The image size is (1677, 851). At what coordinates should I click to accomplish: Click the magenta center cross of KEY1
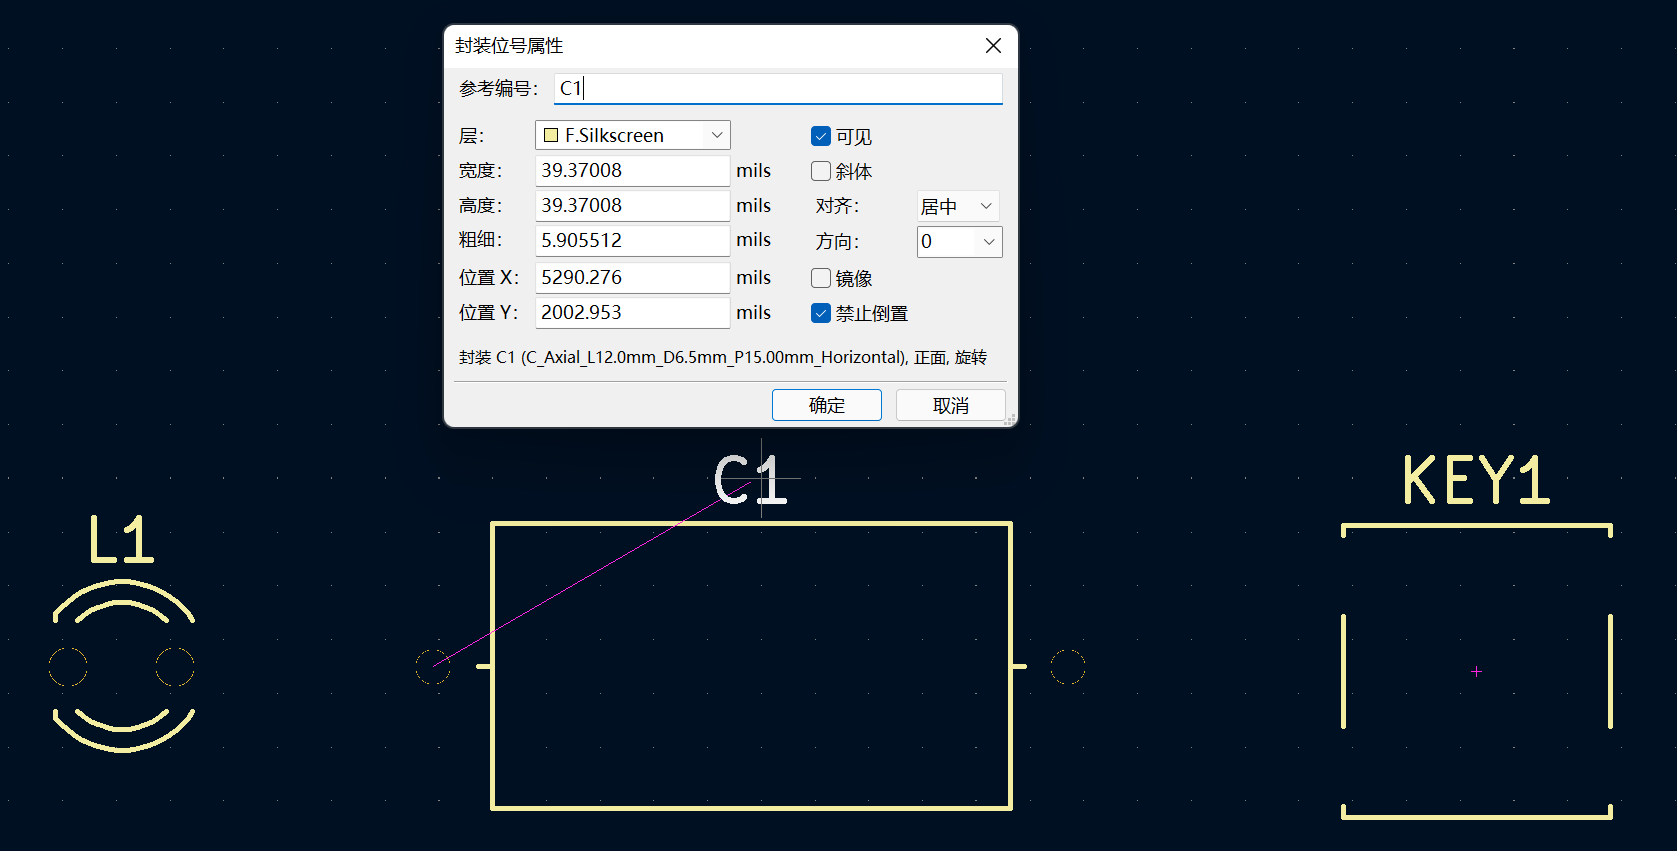(x=1477, y=672)
